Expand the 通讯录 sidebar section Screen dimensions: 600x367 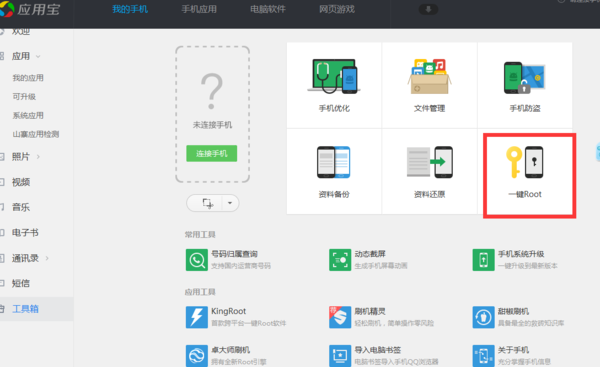tap(47, 258)
